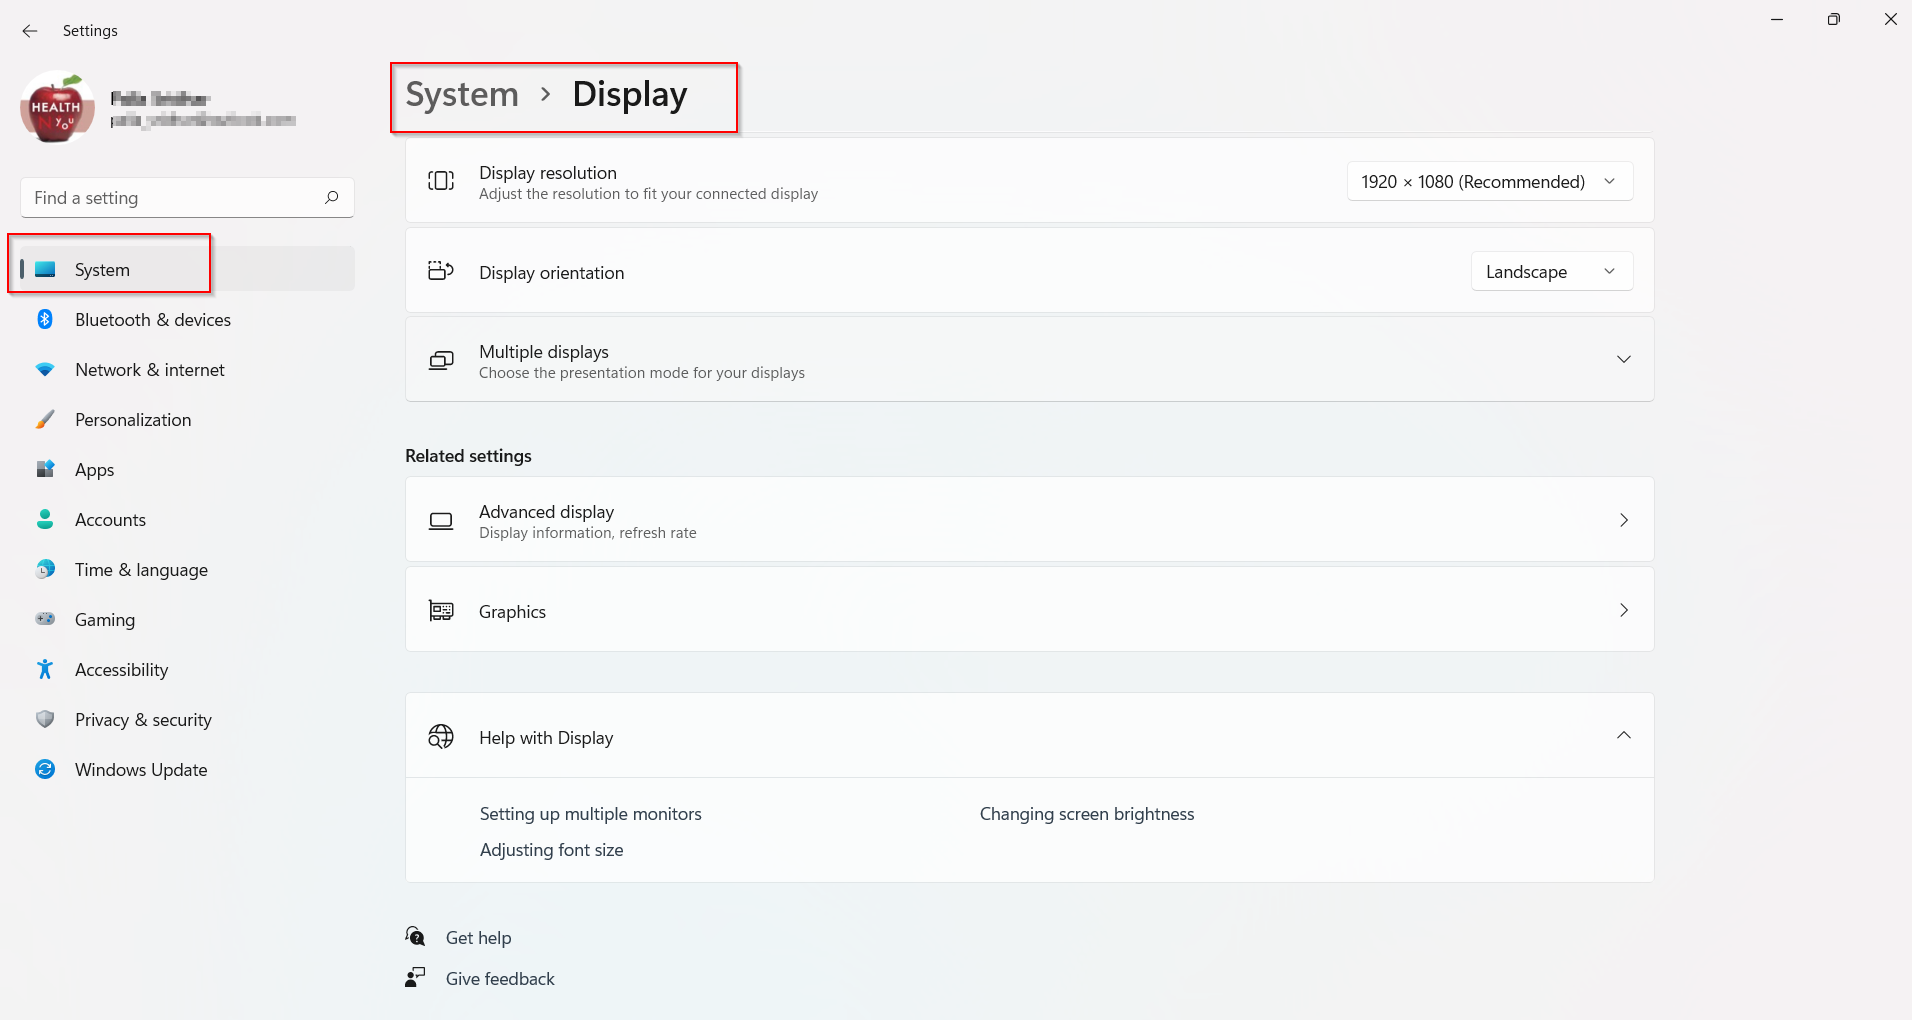1912x1020 pixels.
Task: Click the Privacy & security shield icon
Action: (x=45, y=719)
